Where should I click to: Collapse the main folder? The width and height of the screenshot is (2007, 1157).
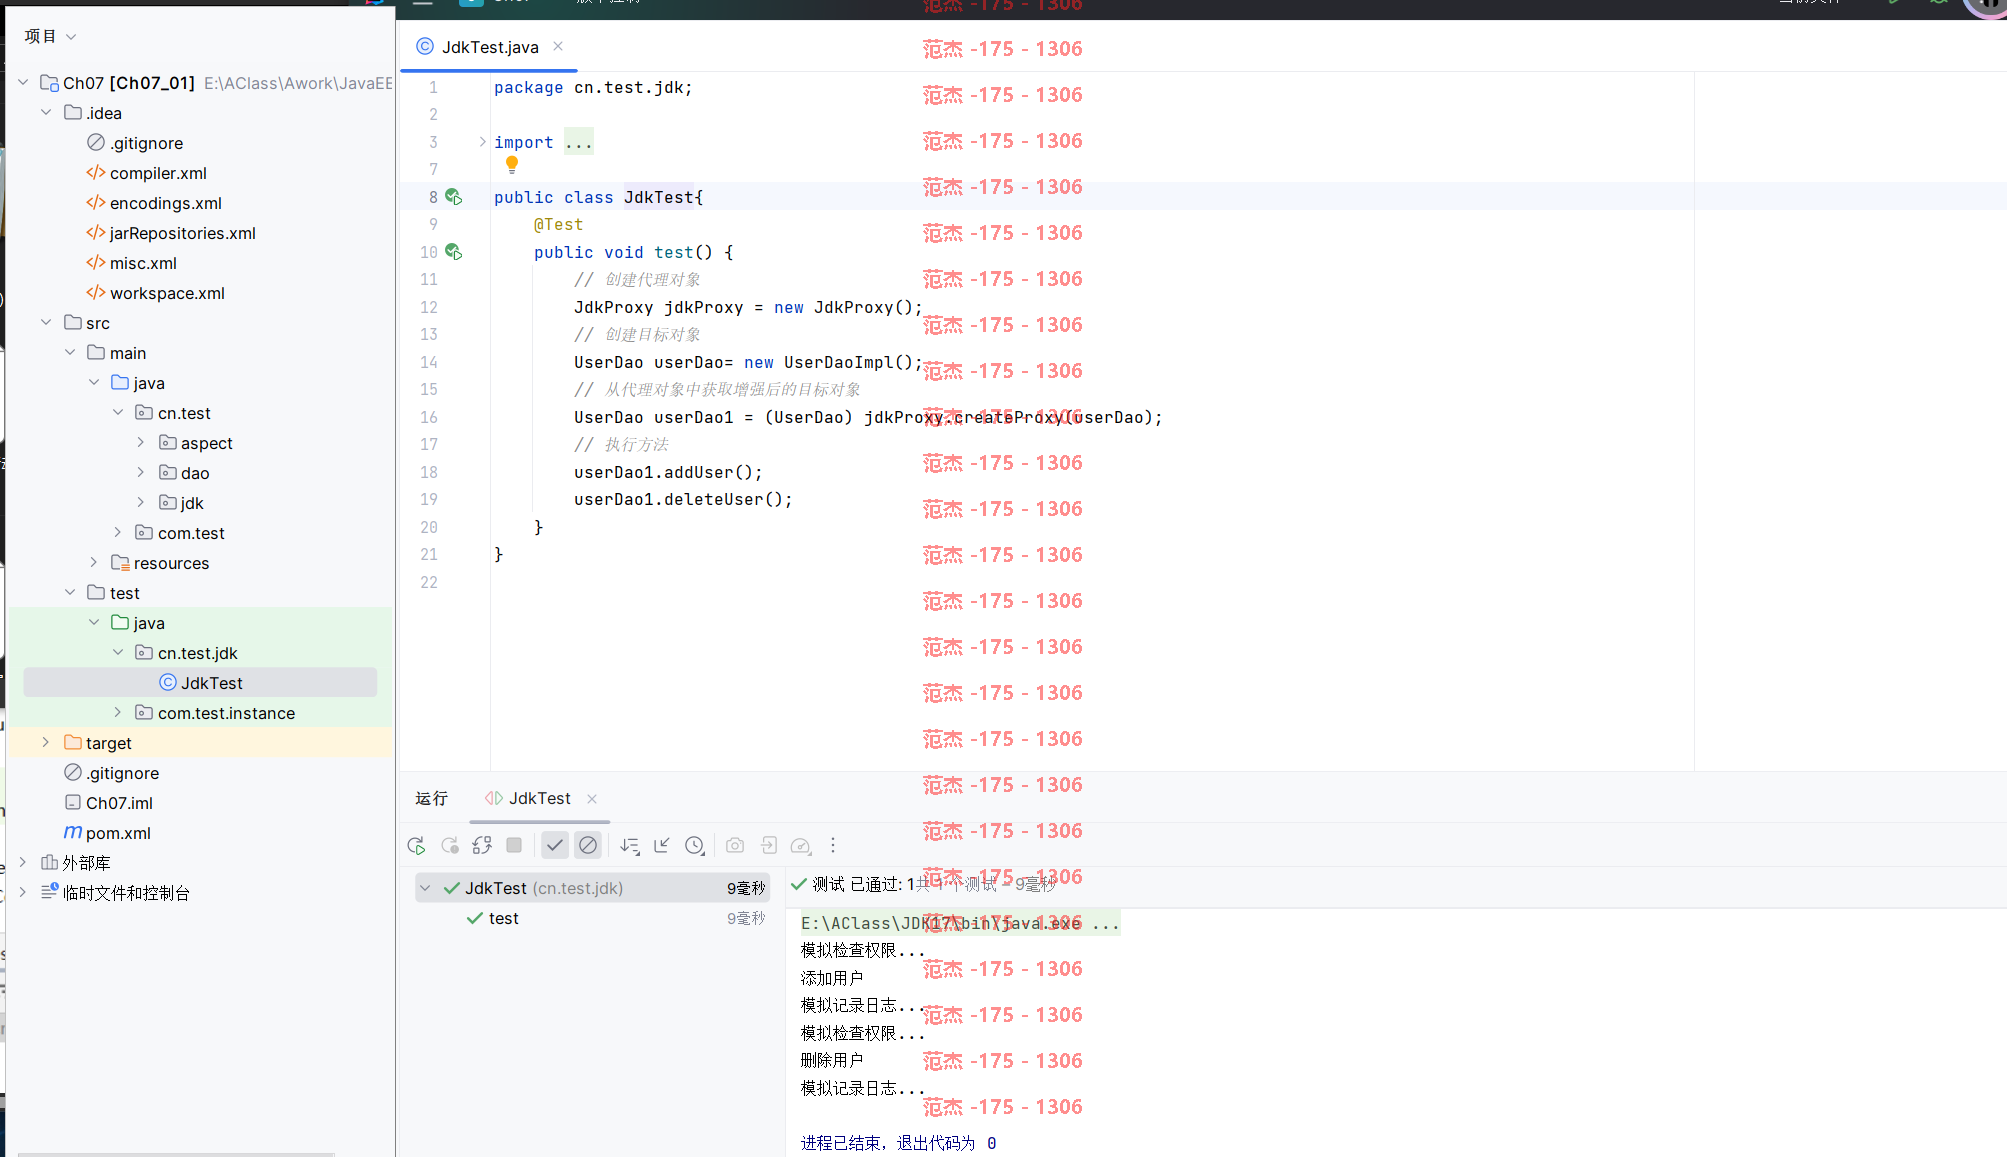tap(70, 352)
